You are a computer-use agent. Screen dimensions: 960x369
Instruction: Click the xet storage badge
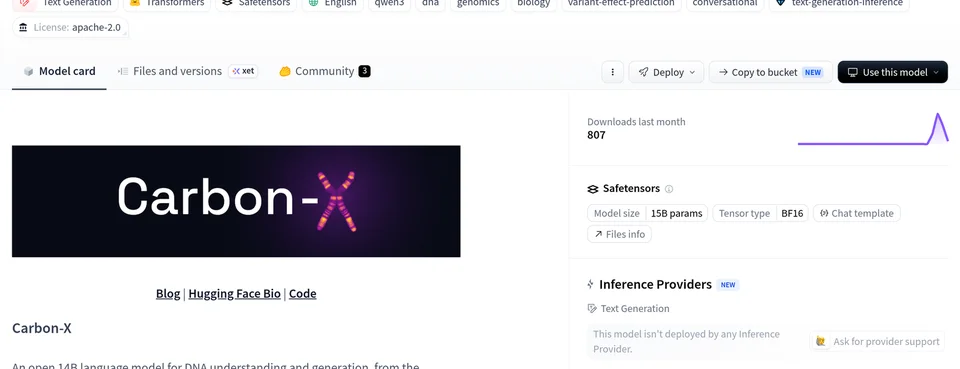click(x=243, y=72)
